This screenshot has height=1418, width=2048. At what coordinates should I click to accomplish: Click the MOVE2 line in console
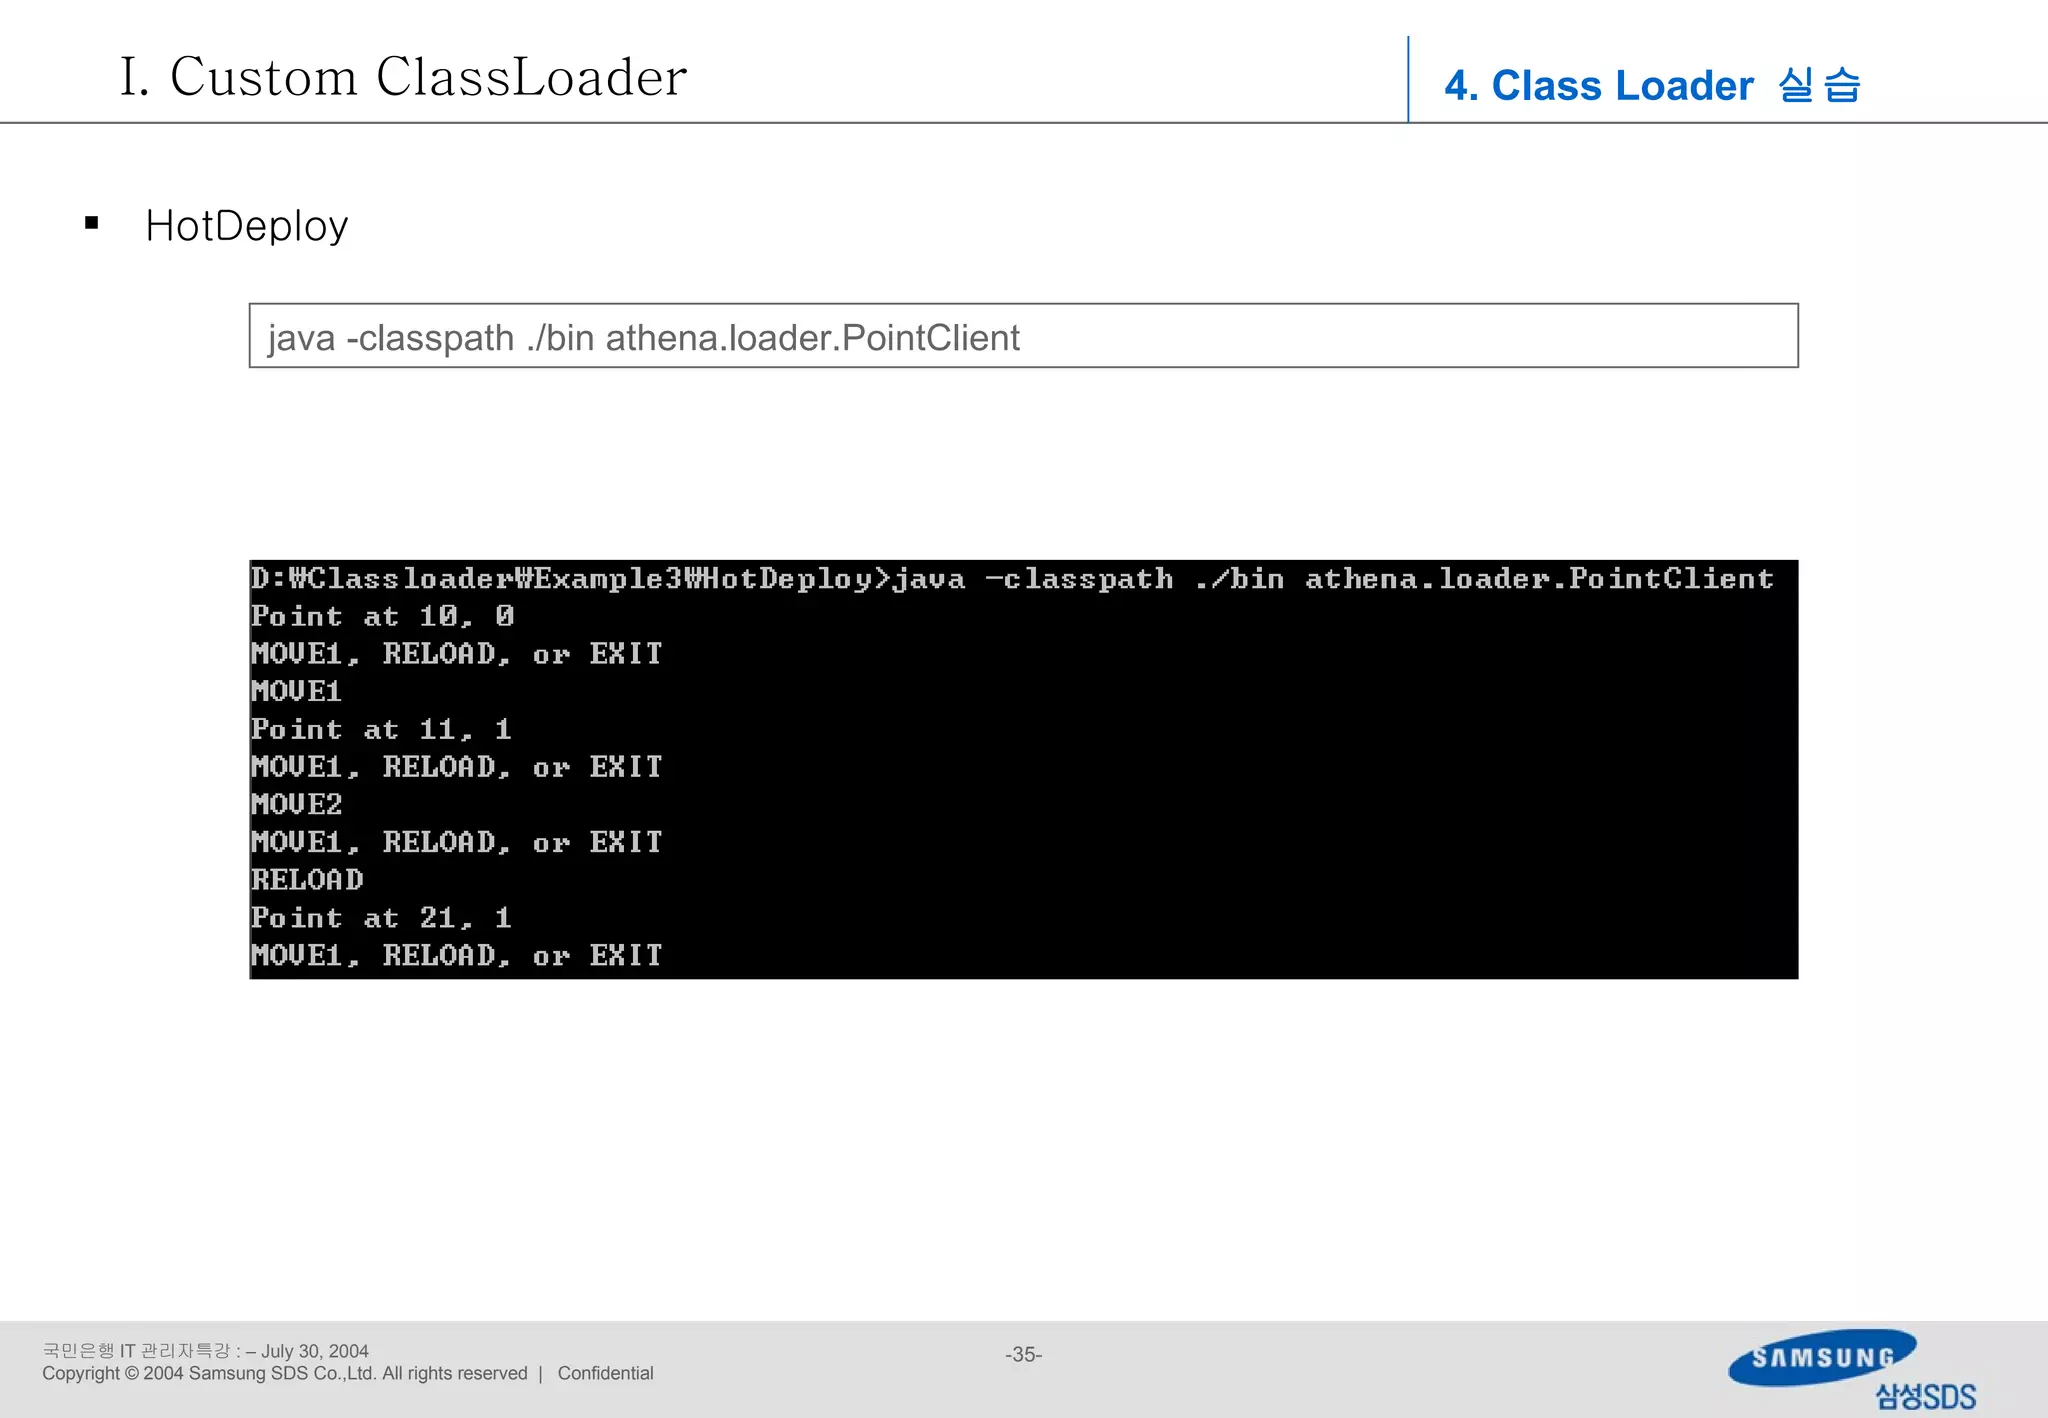(296, 804)
